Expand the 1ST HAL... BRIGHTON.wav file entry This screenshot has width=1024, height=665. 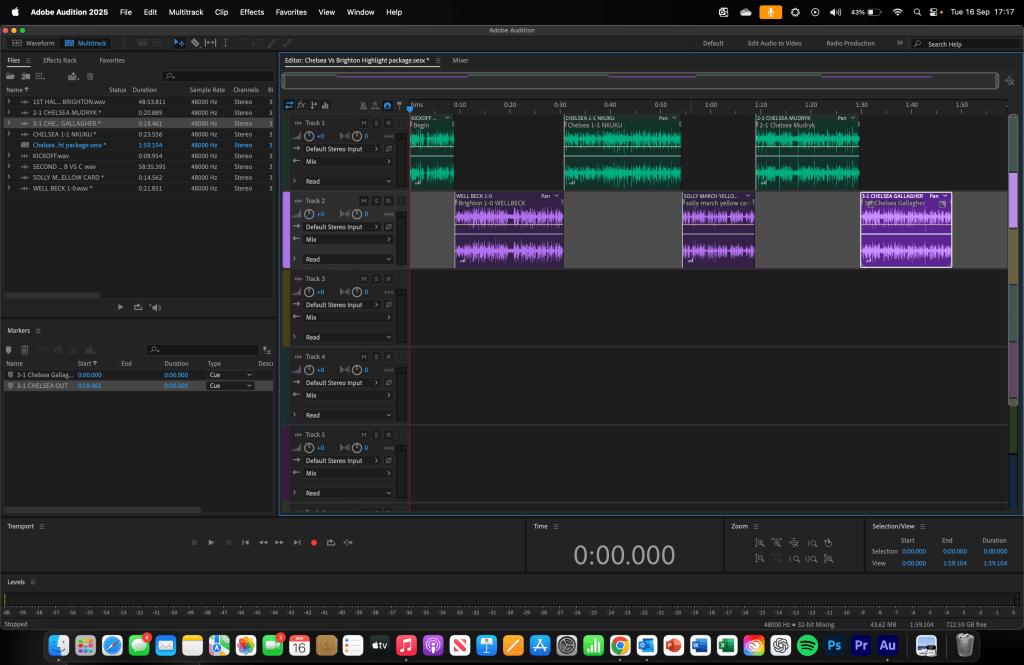click(x=9, y=102)
